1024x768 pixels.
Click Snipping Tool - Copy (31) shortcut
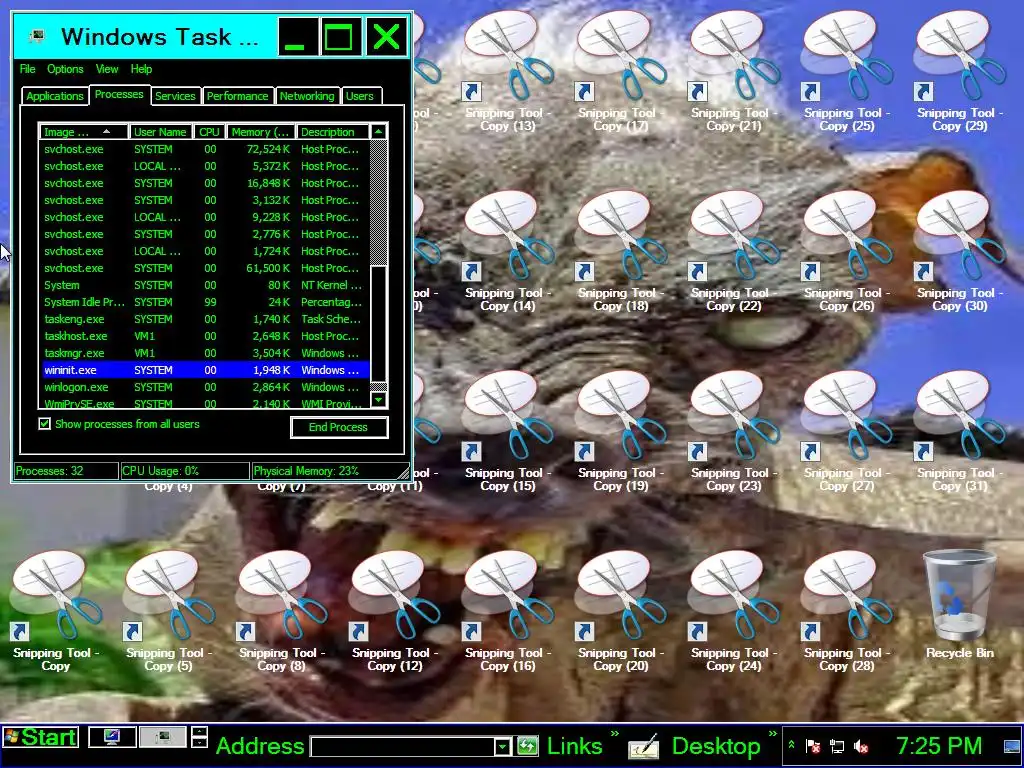959,432
